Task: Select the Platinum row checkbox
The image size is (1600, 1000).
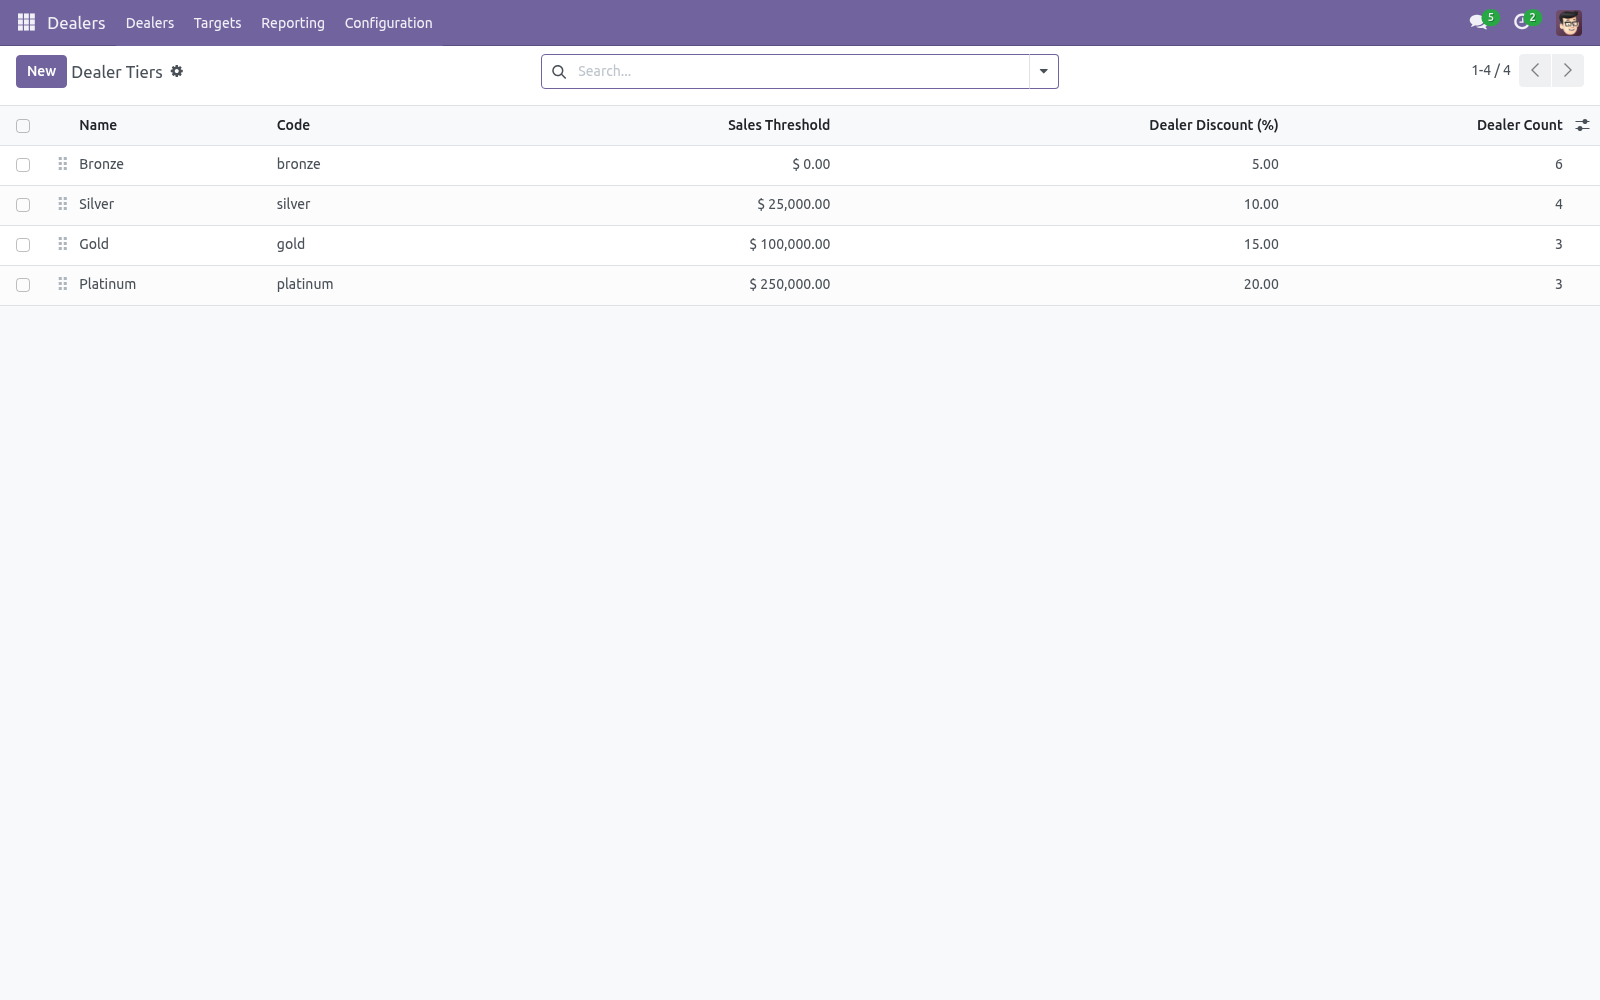Action: [x=23, y=285]
